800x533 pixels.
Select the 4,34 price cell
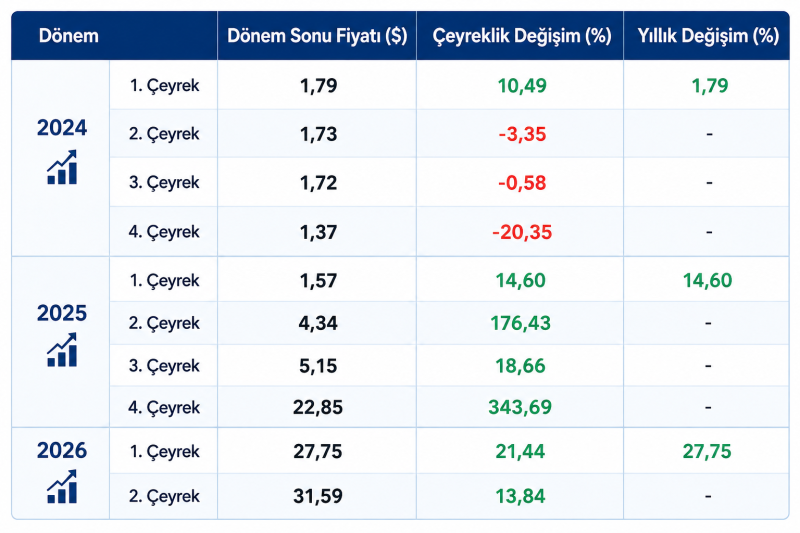coord(318,323)
